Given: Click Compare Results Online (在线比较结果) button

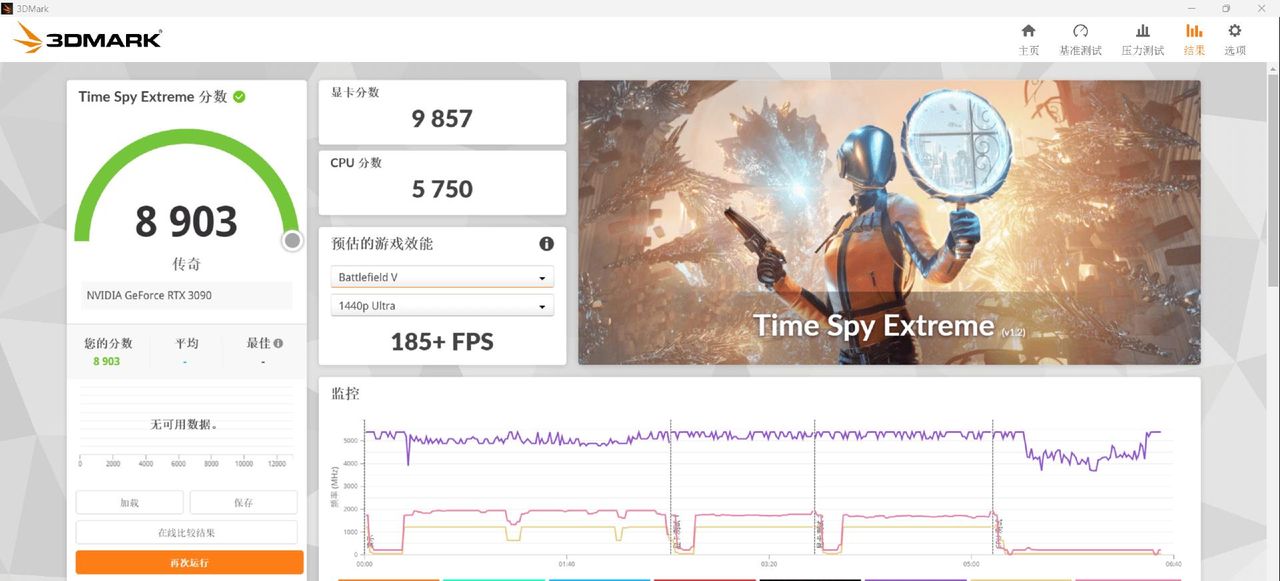Looking at the screenshot, I should click(186, 533).
